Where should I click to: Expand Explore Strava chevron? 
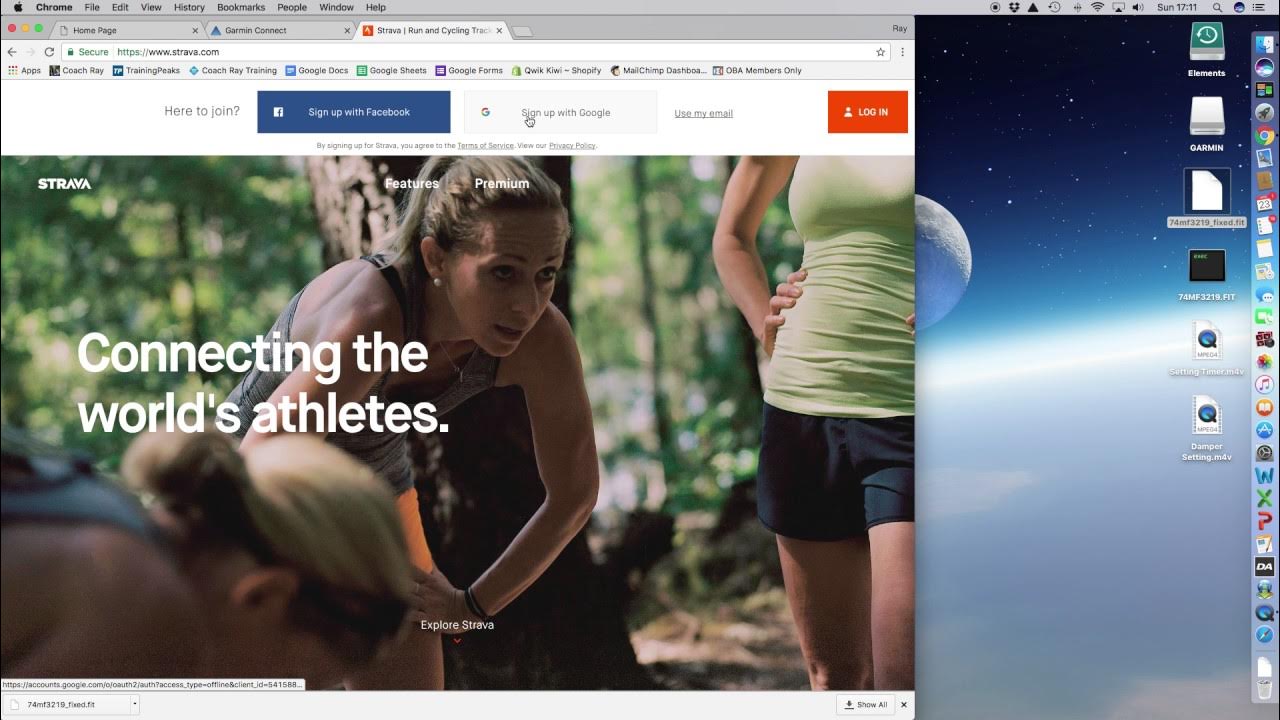pyautogui.click(x=457, y=640)
